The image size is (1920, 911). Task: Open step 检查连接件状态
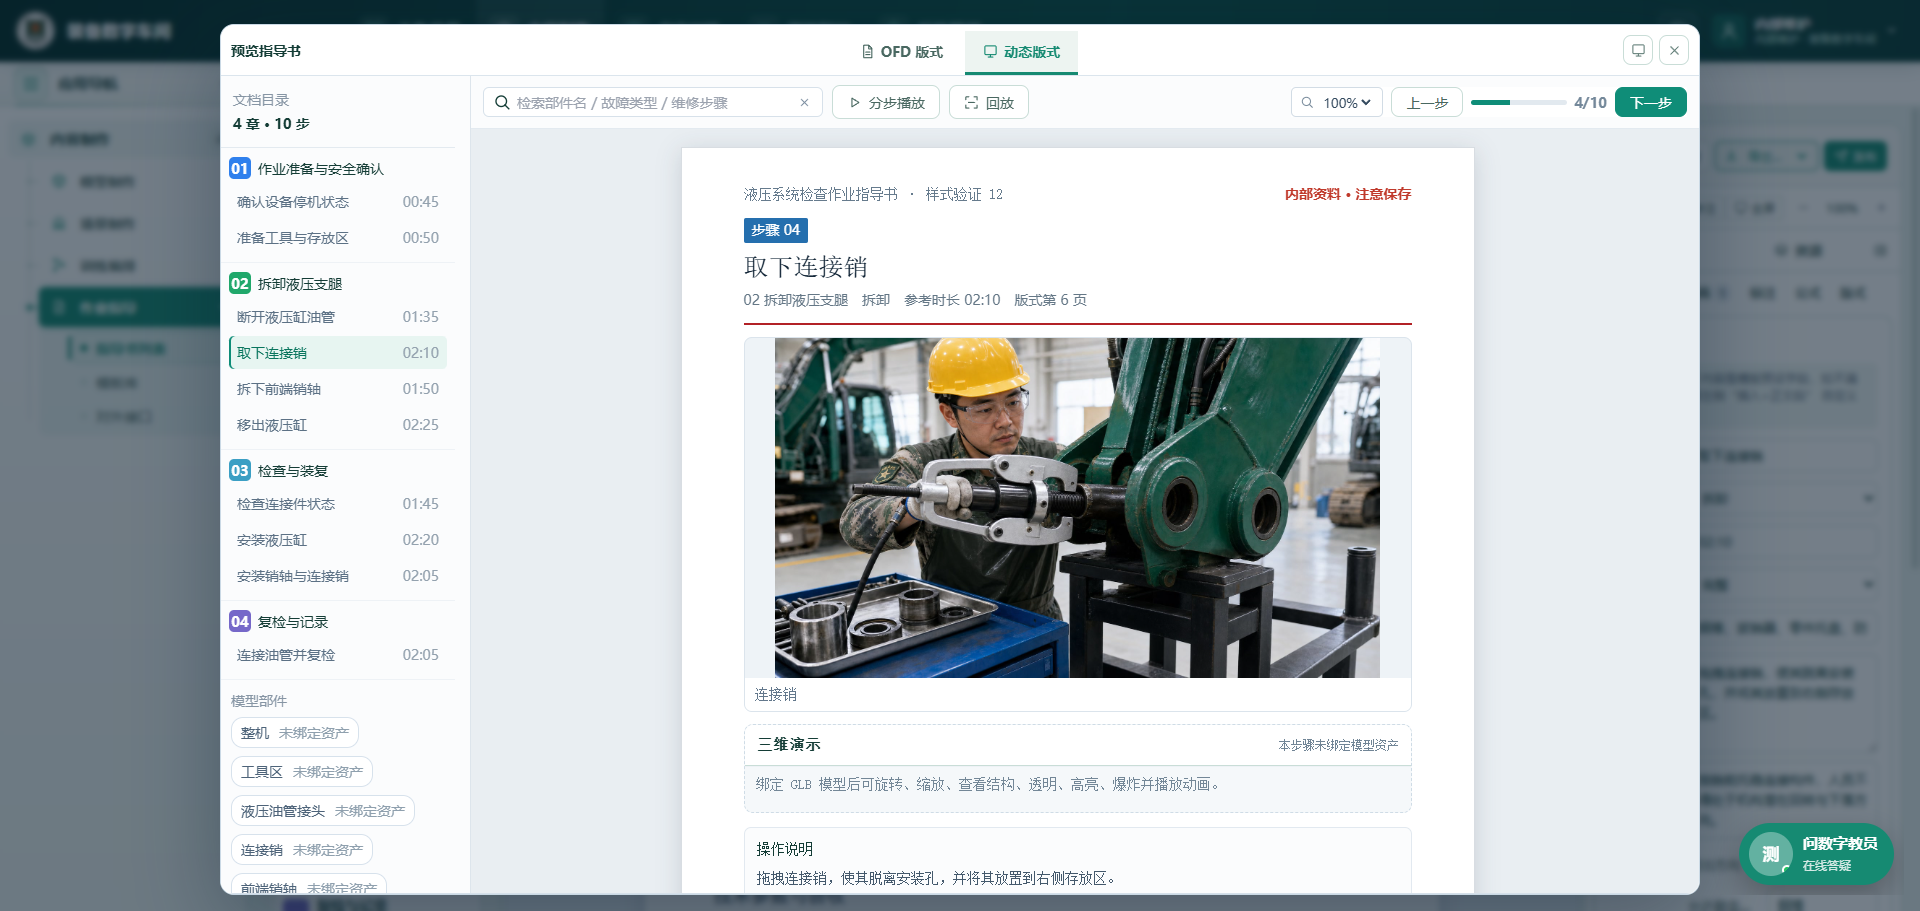click(x=338, y=504)
